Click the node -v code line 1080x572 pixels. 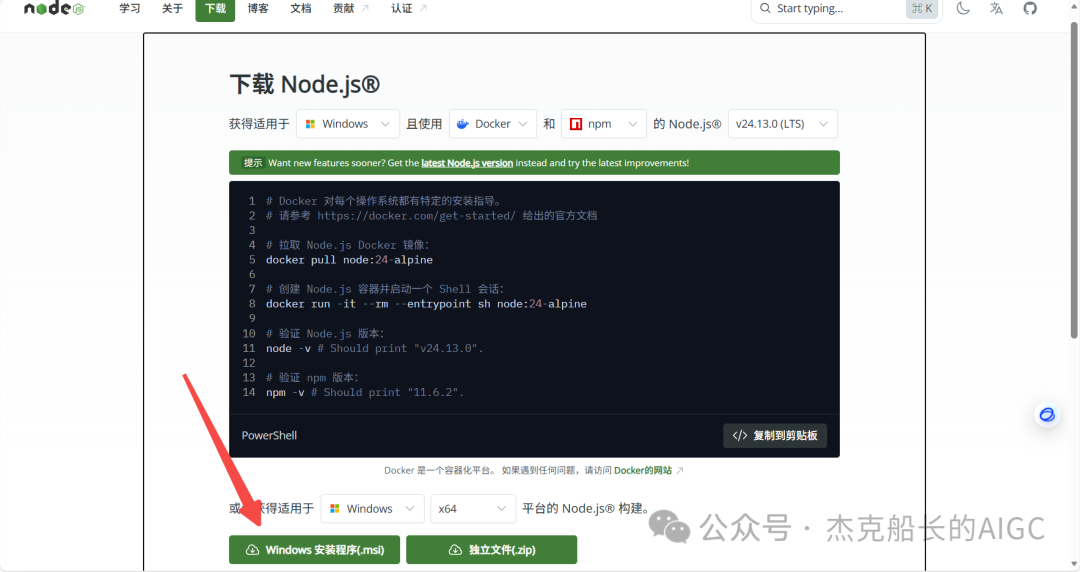point(375,348)
